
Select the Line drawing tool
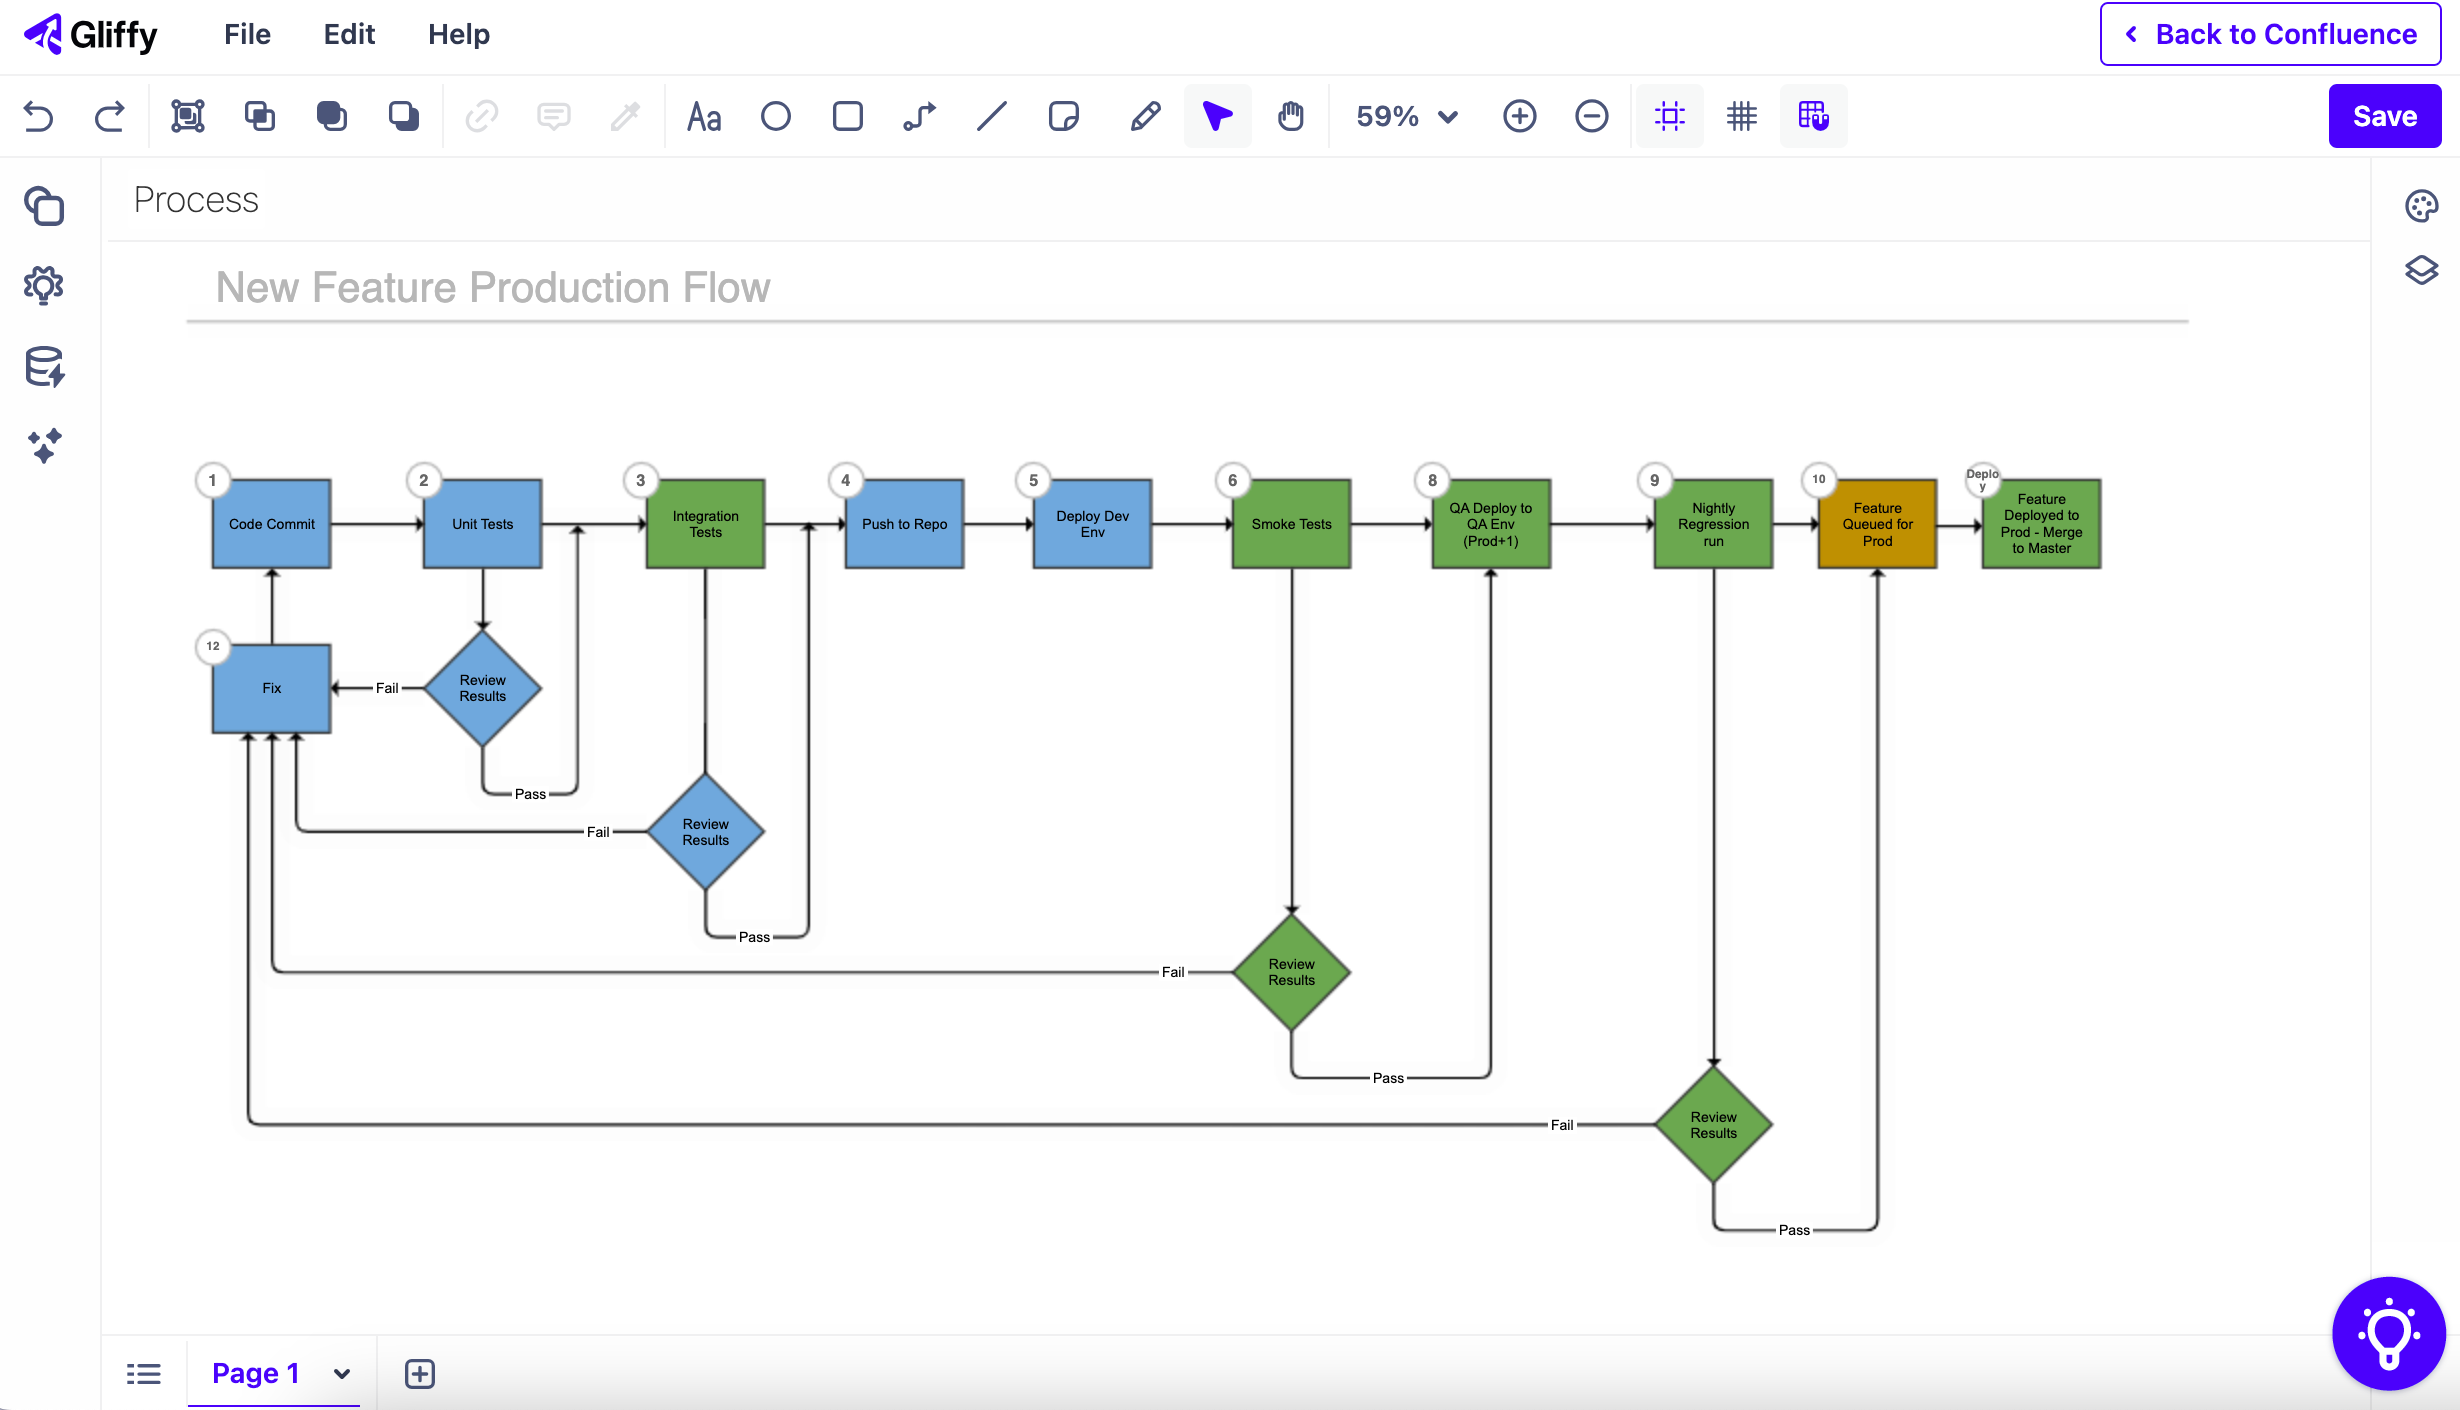coord(991,116)
